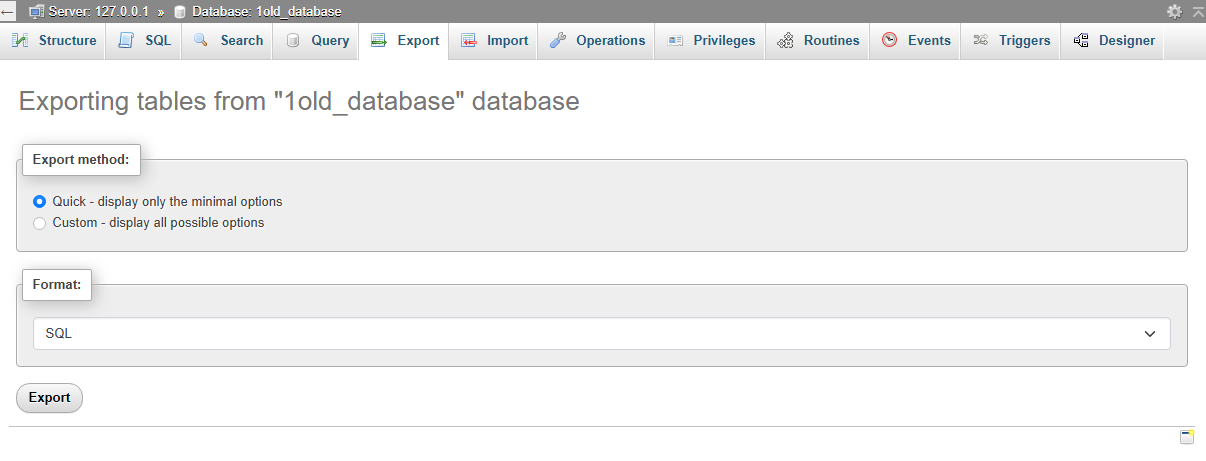Select Custom export method radio button
This screenshot has width=1206, height=461.
click(40, 223)
